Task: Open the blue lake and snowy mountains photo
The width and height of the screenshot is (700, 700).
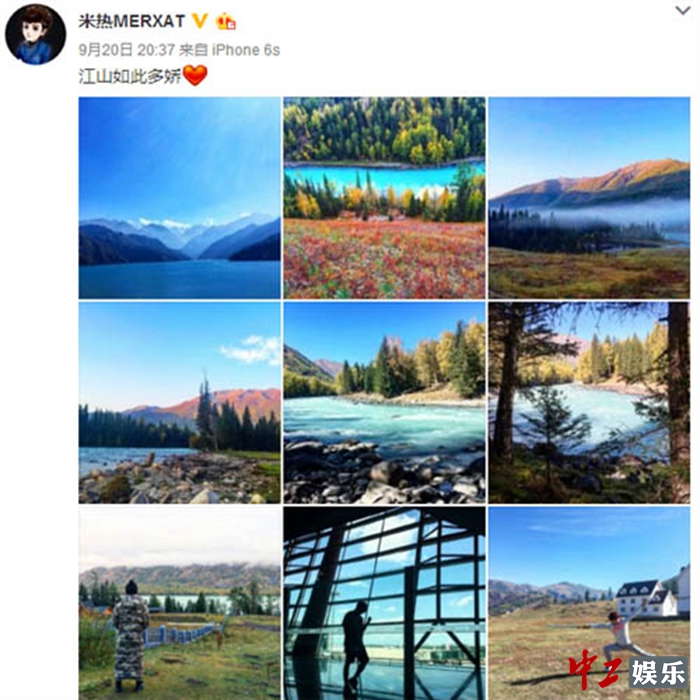Action: tap(179, 198)
